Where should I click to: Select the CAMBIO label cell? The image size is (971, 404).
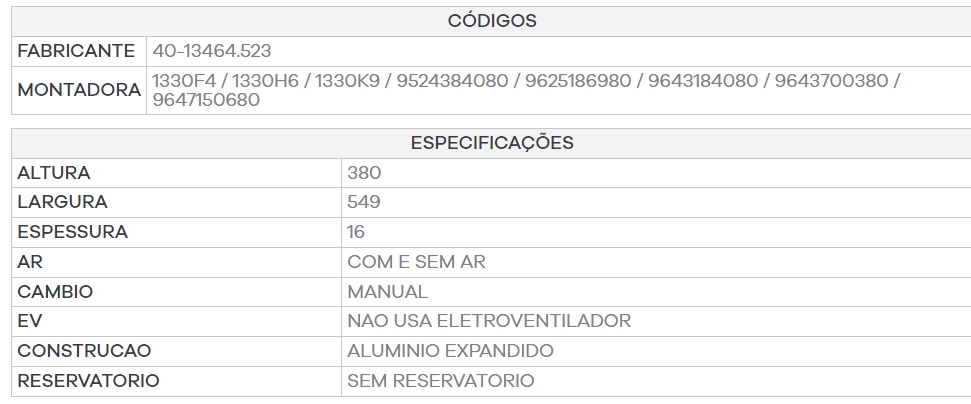click(176, 292)
